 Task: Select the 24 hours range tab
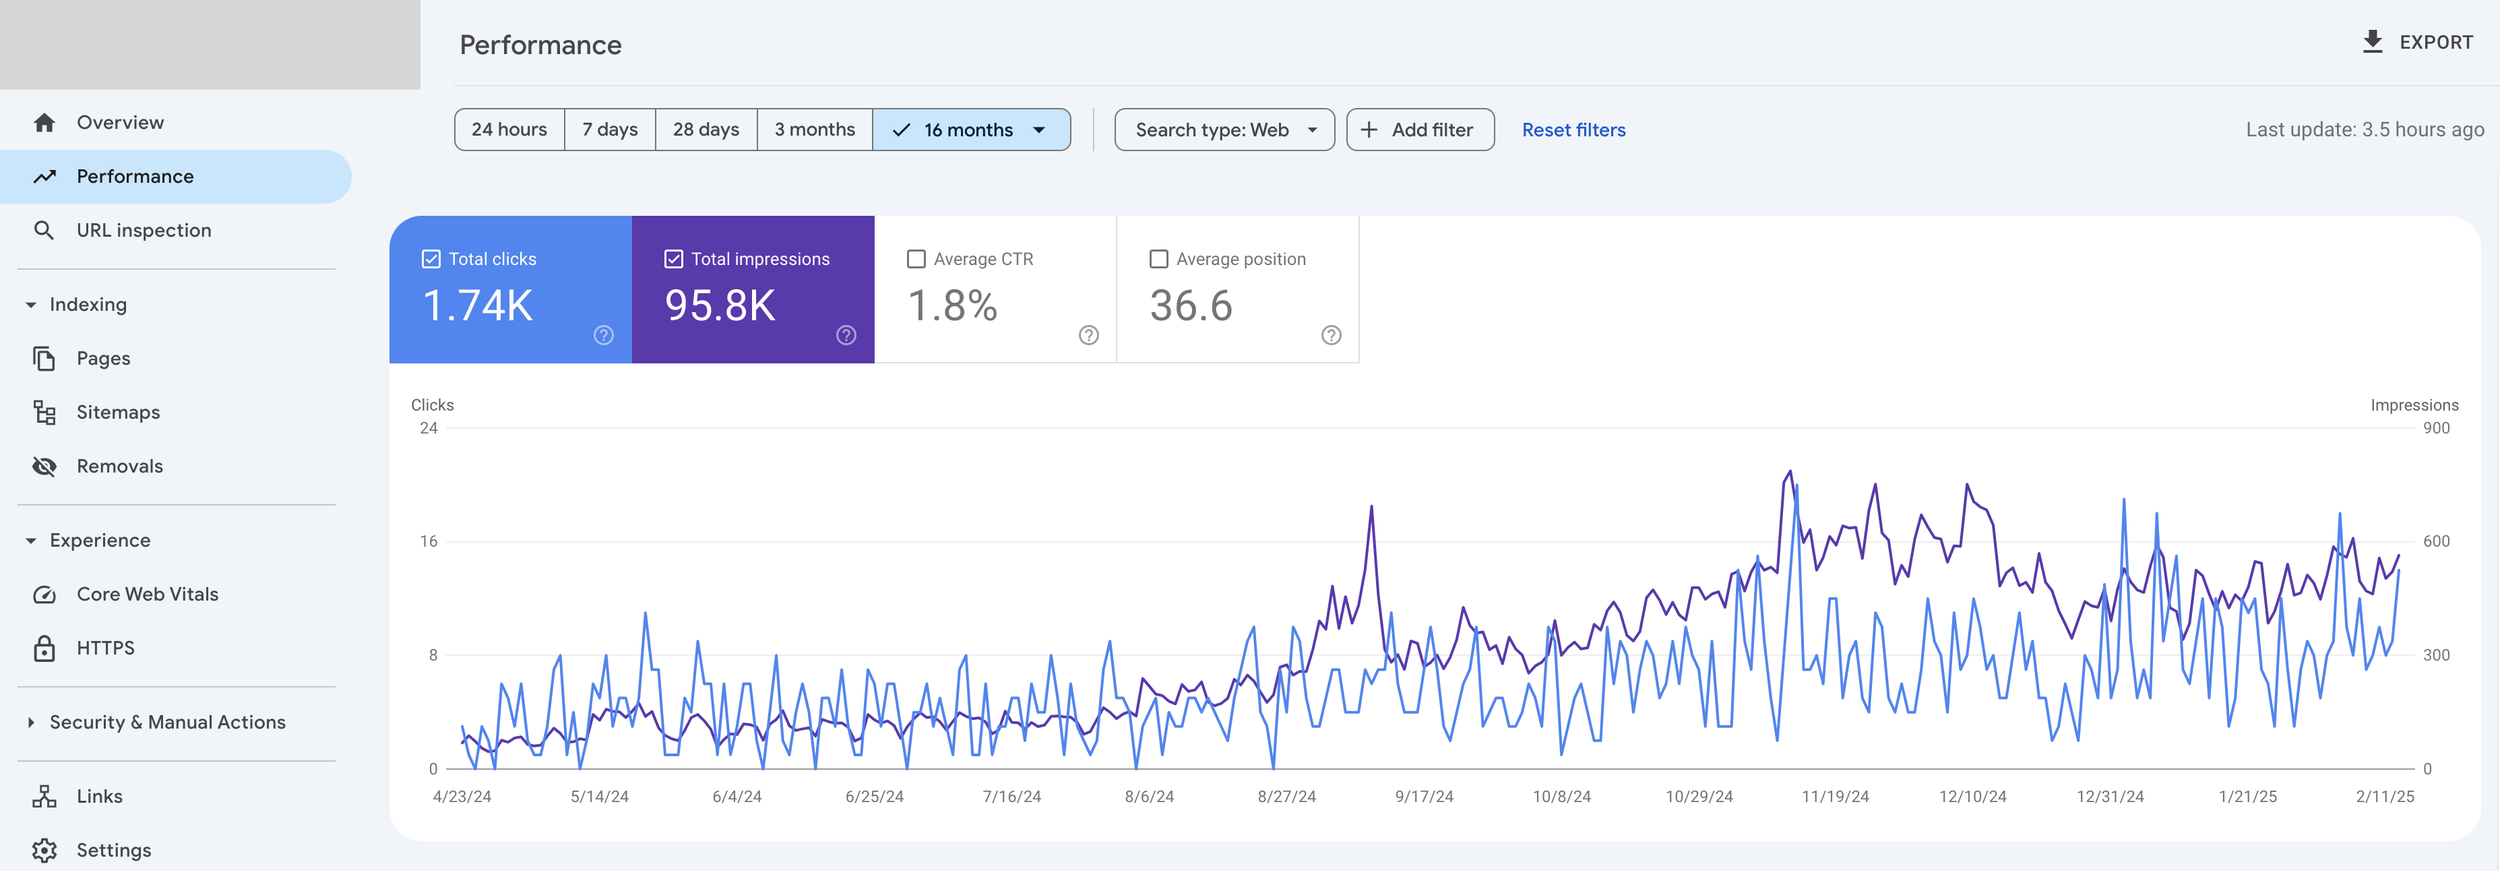tap(509, 130)
